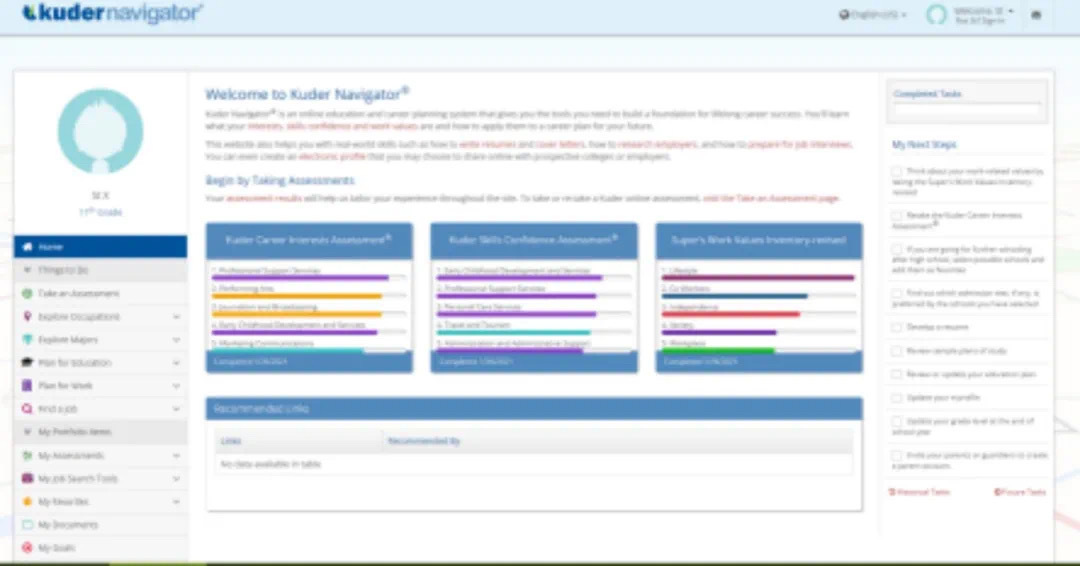Follow the 'research employers' link
This screenshot has width=1080, height=566.
click(657, 144)
